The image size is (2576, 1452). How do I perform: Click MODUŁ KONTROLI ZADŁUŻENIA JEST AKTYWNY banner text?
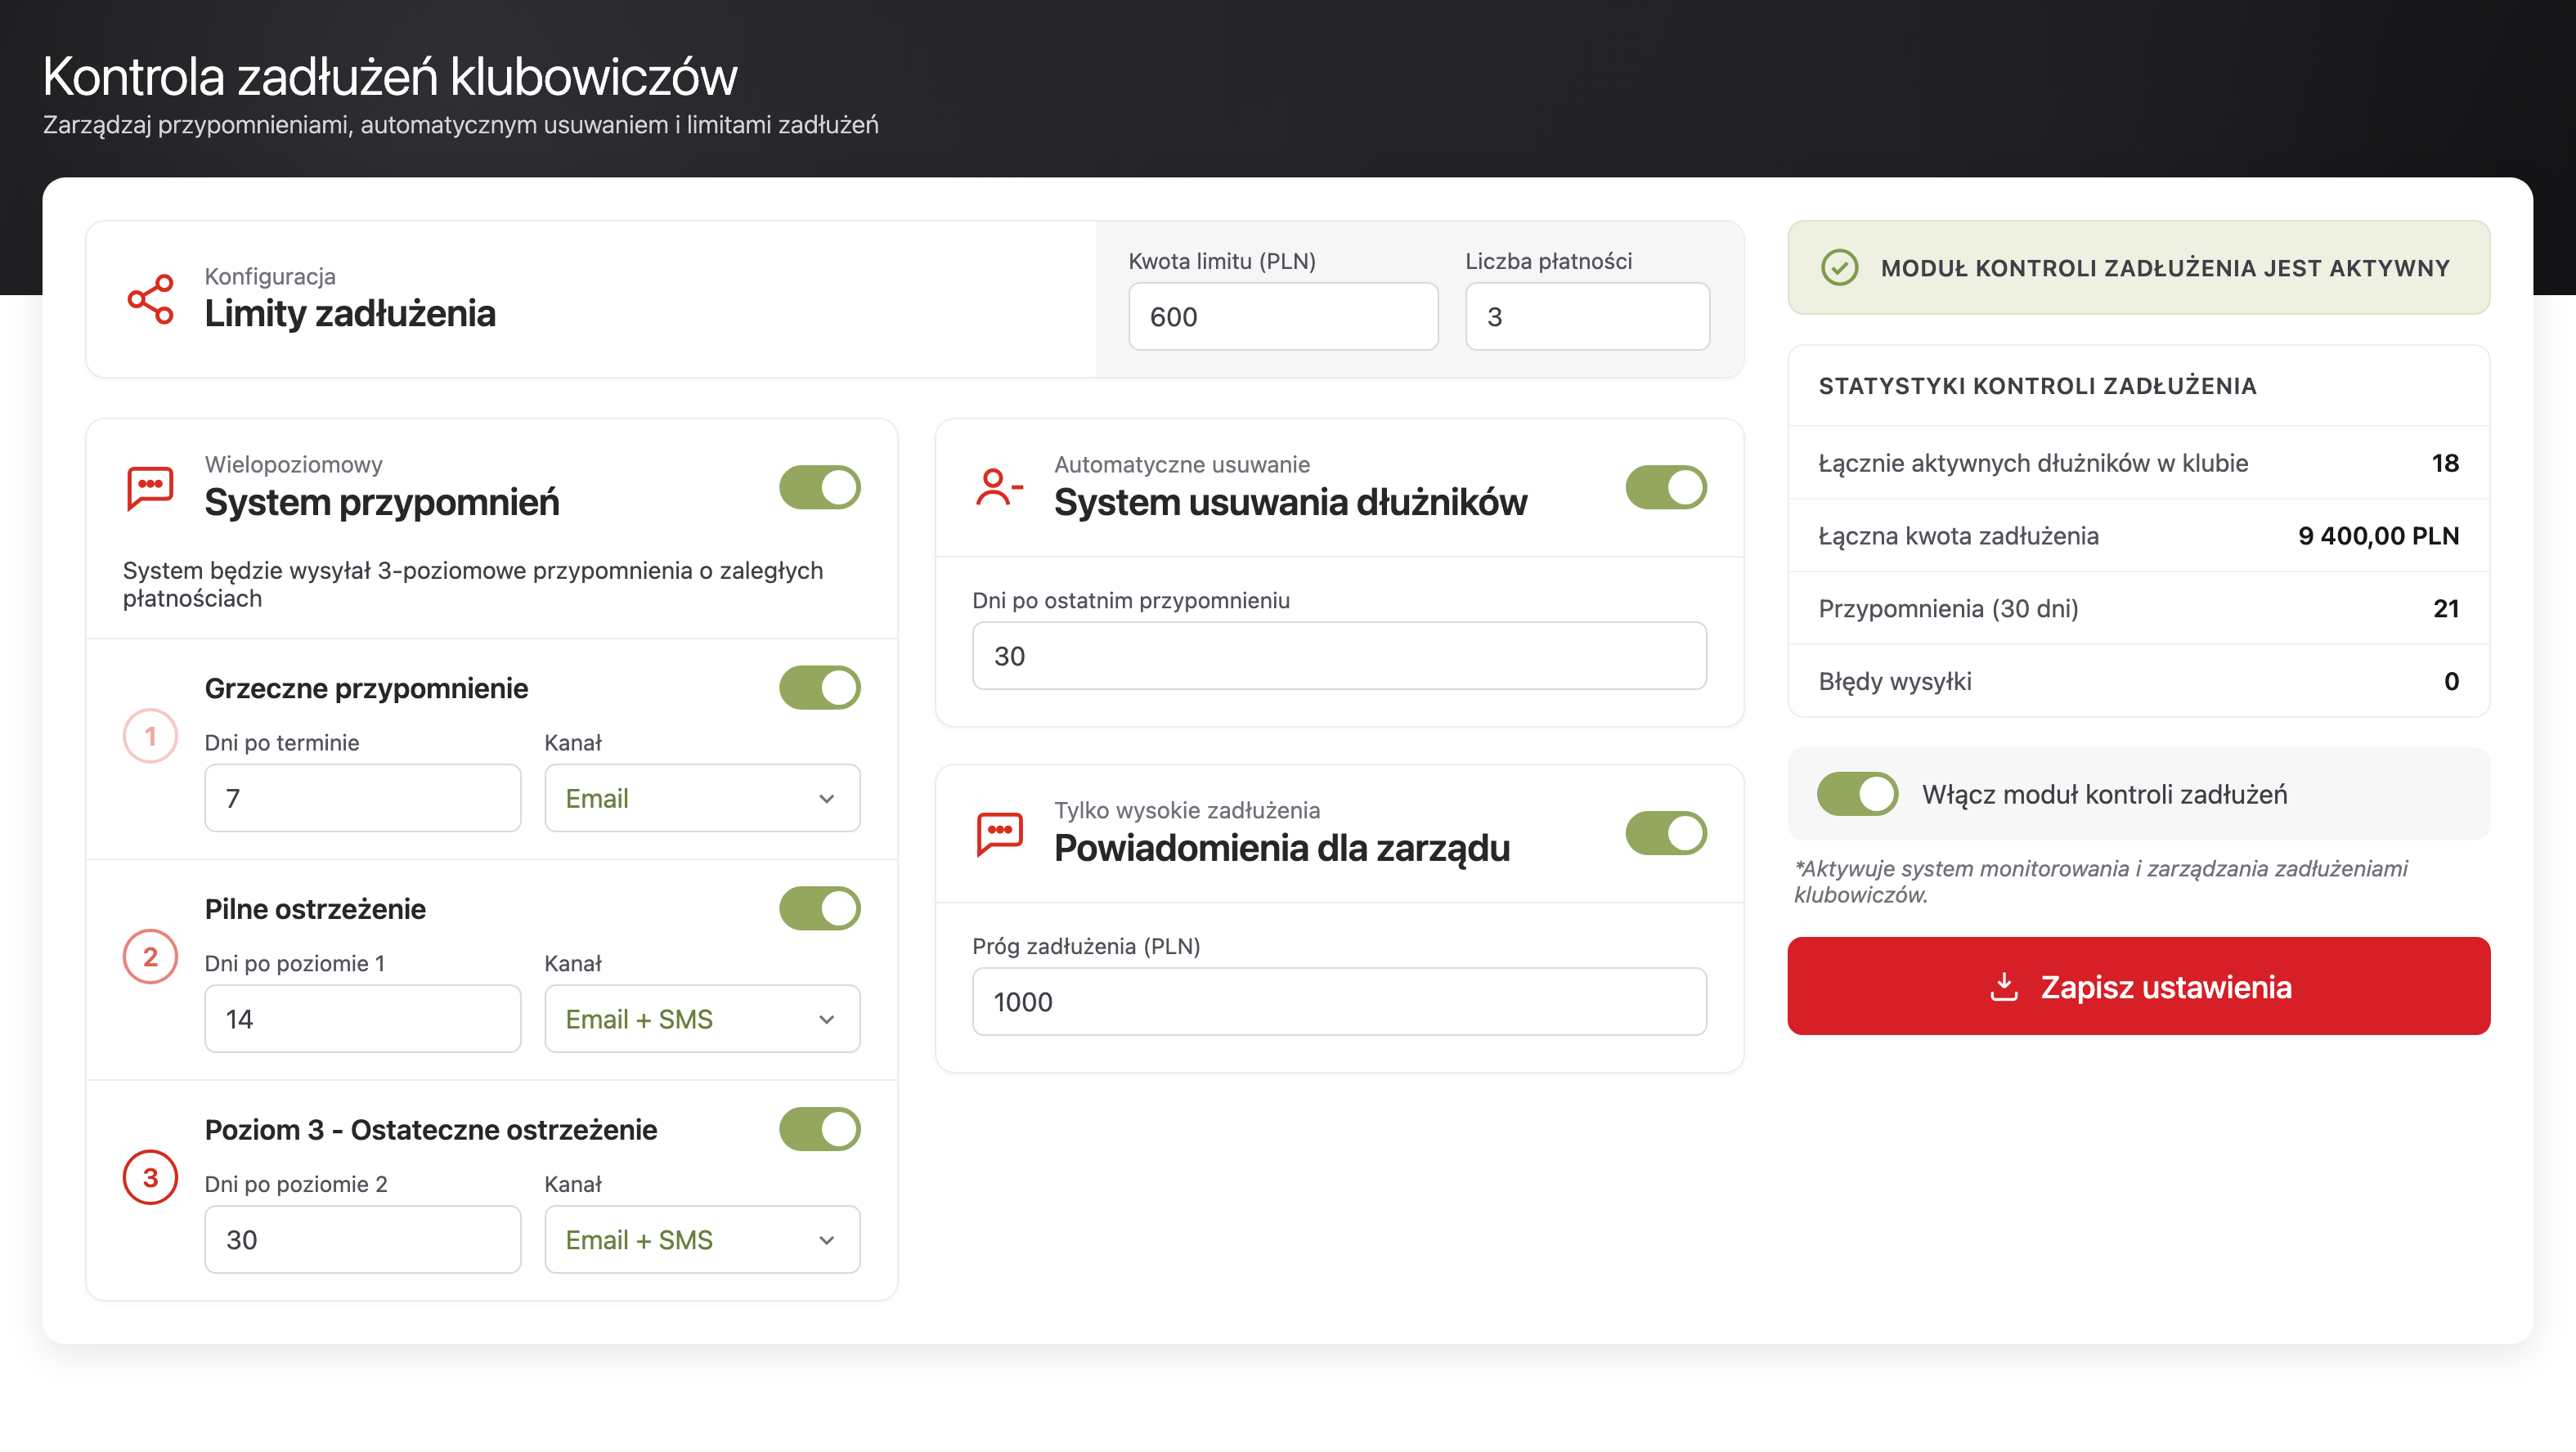coord(2165,268)
